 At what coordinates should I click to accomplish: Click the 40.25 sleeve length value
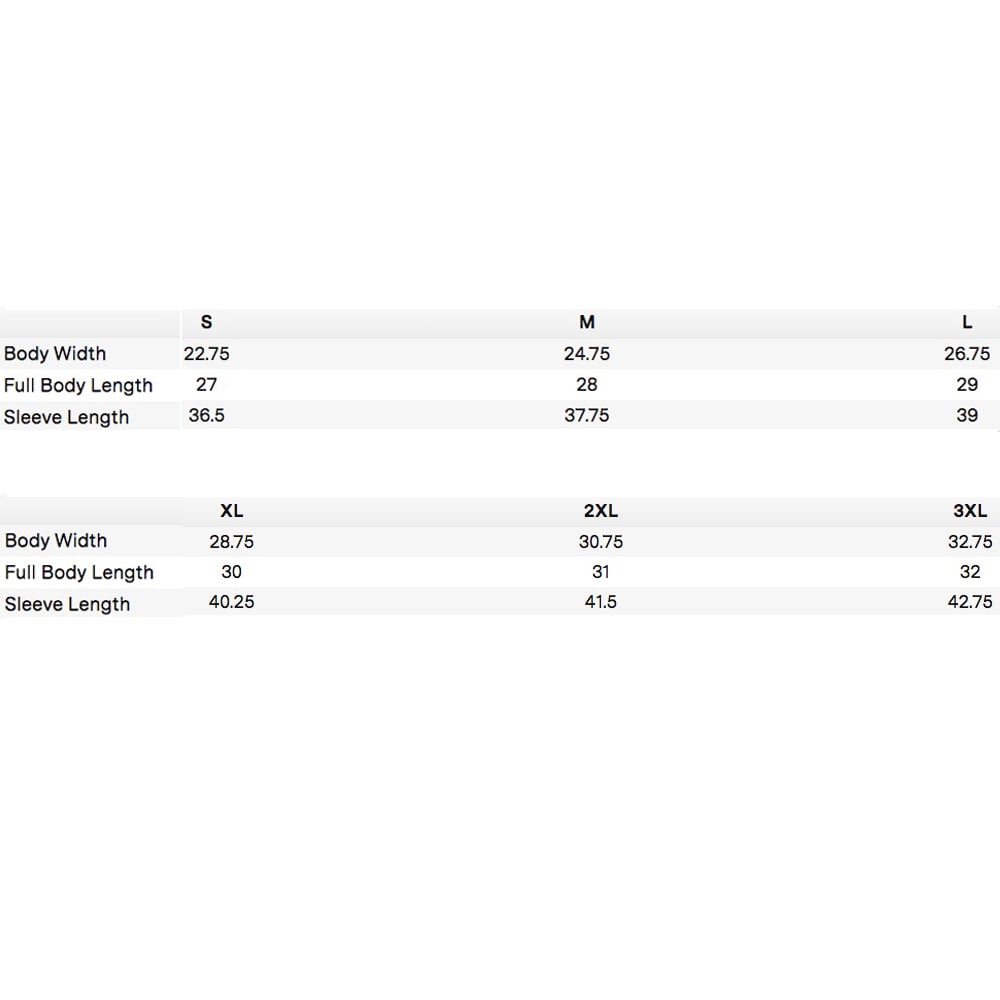point(231,603)
